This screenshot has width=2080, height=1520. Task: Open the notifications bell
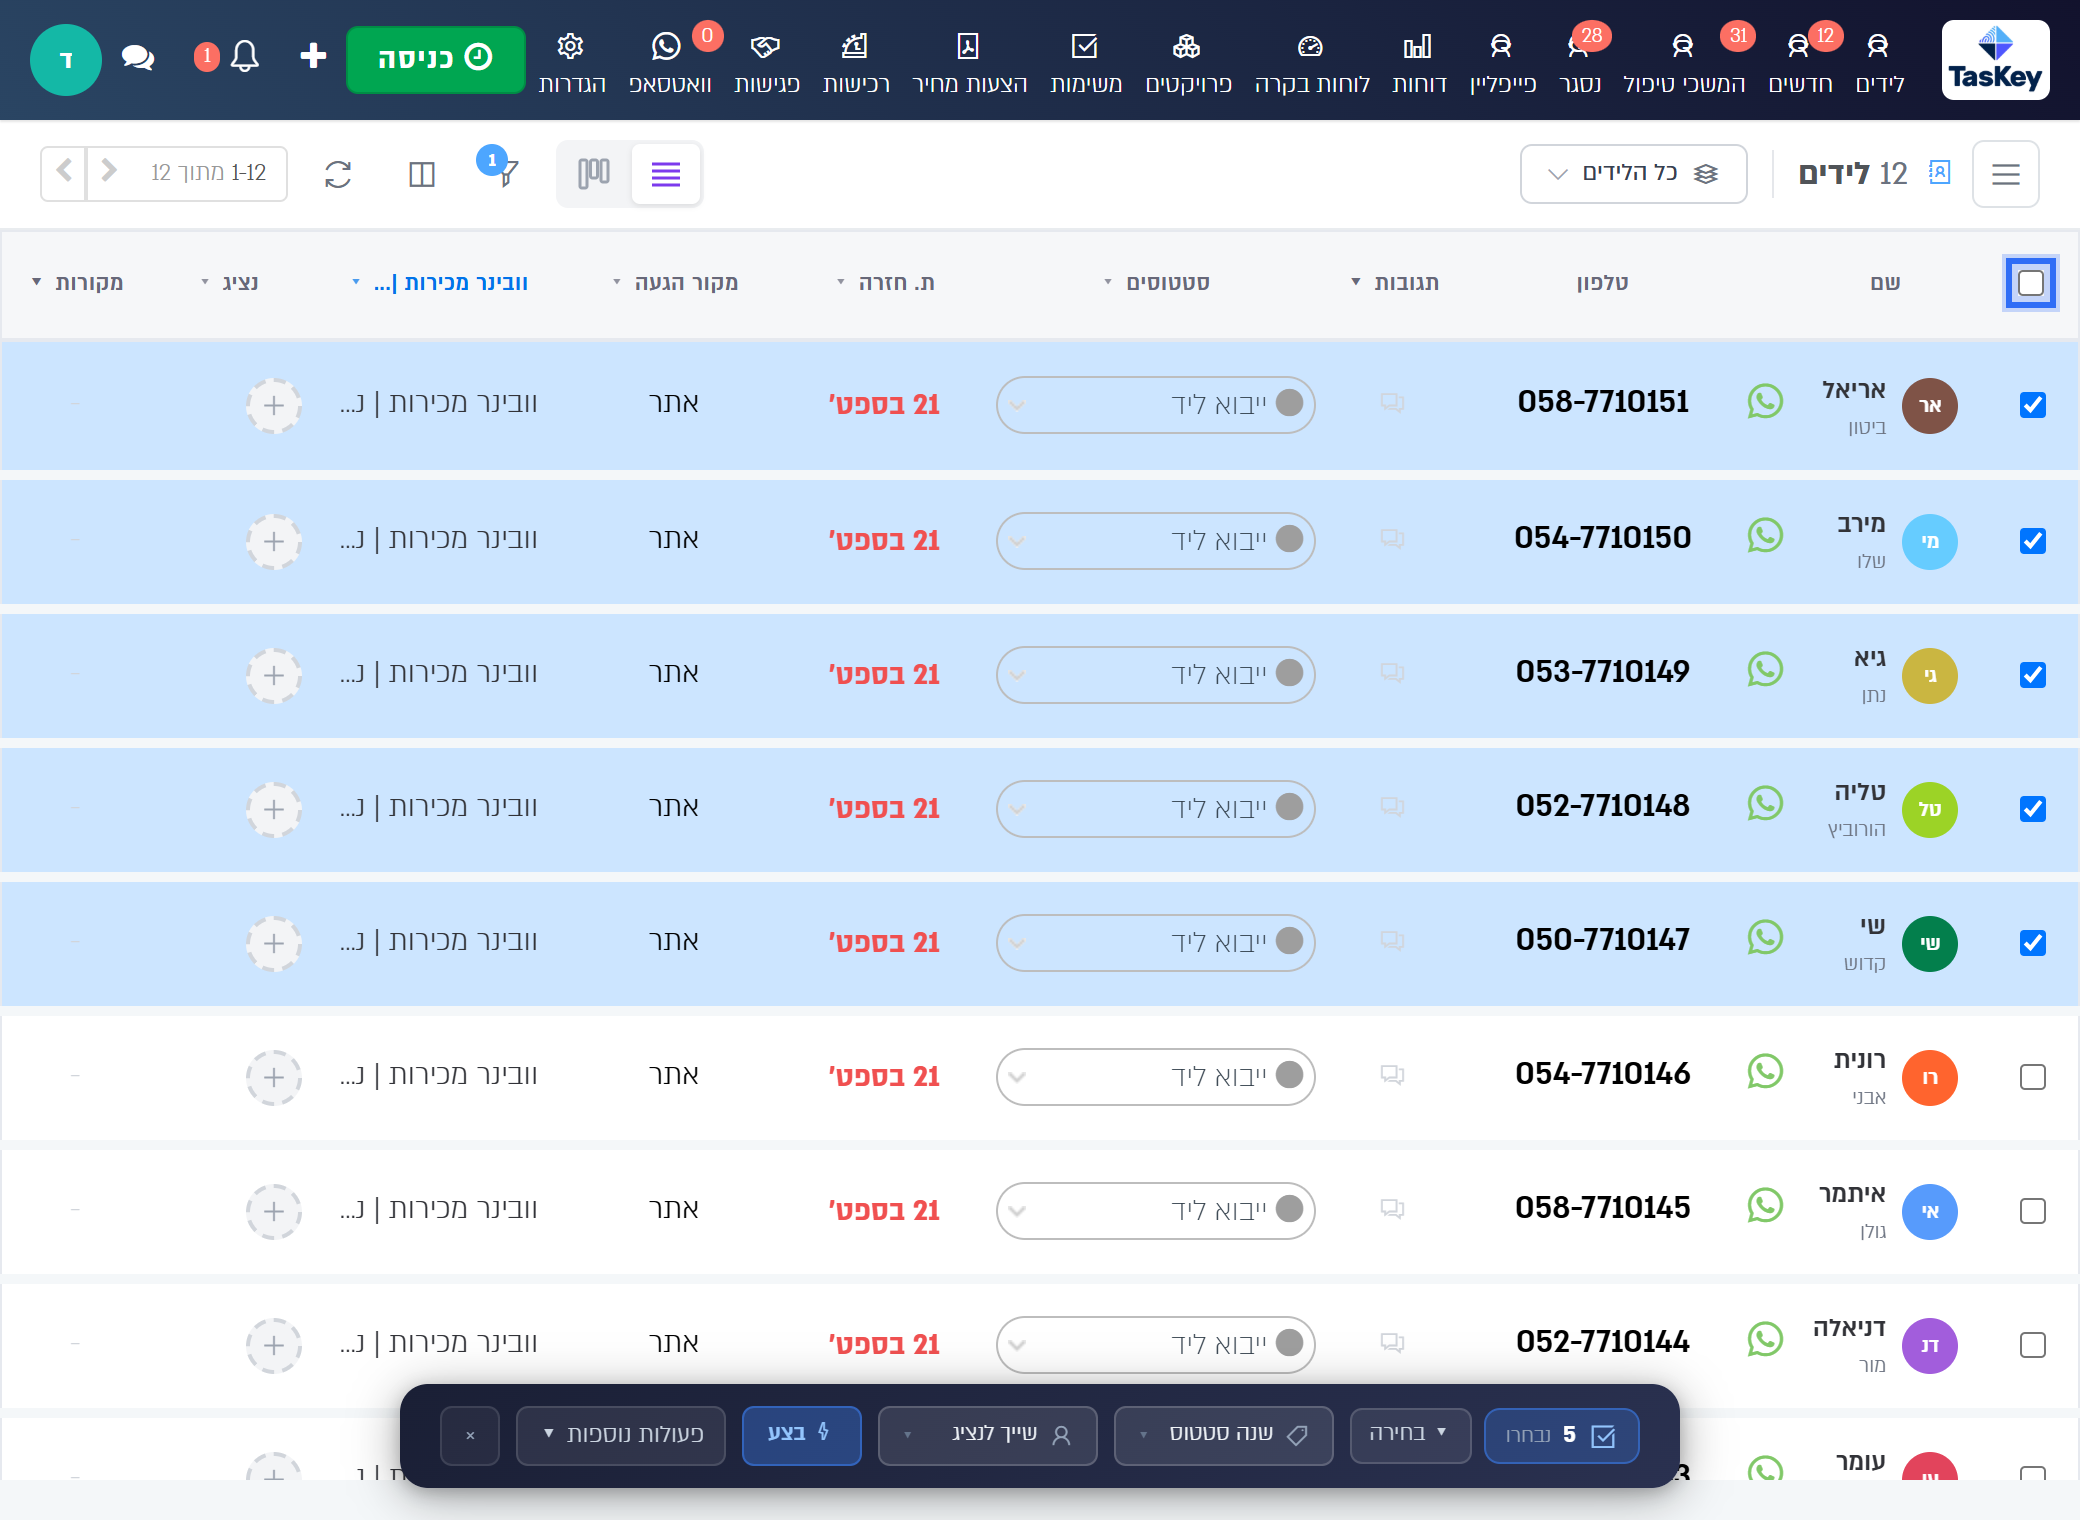pos(245,57)
